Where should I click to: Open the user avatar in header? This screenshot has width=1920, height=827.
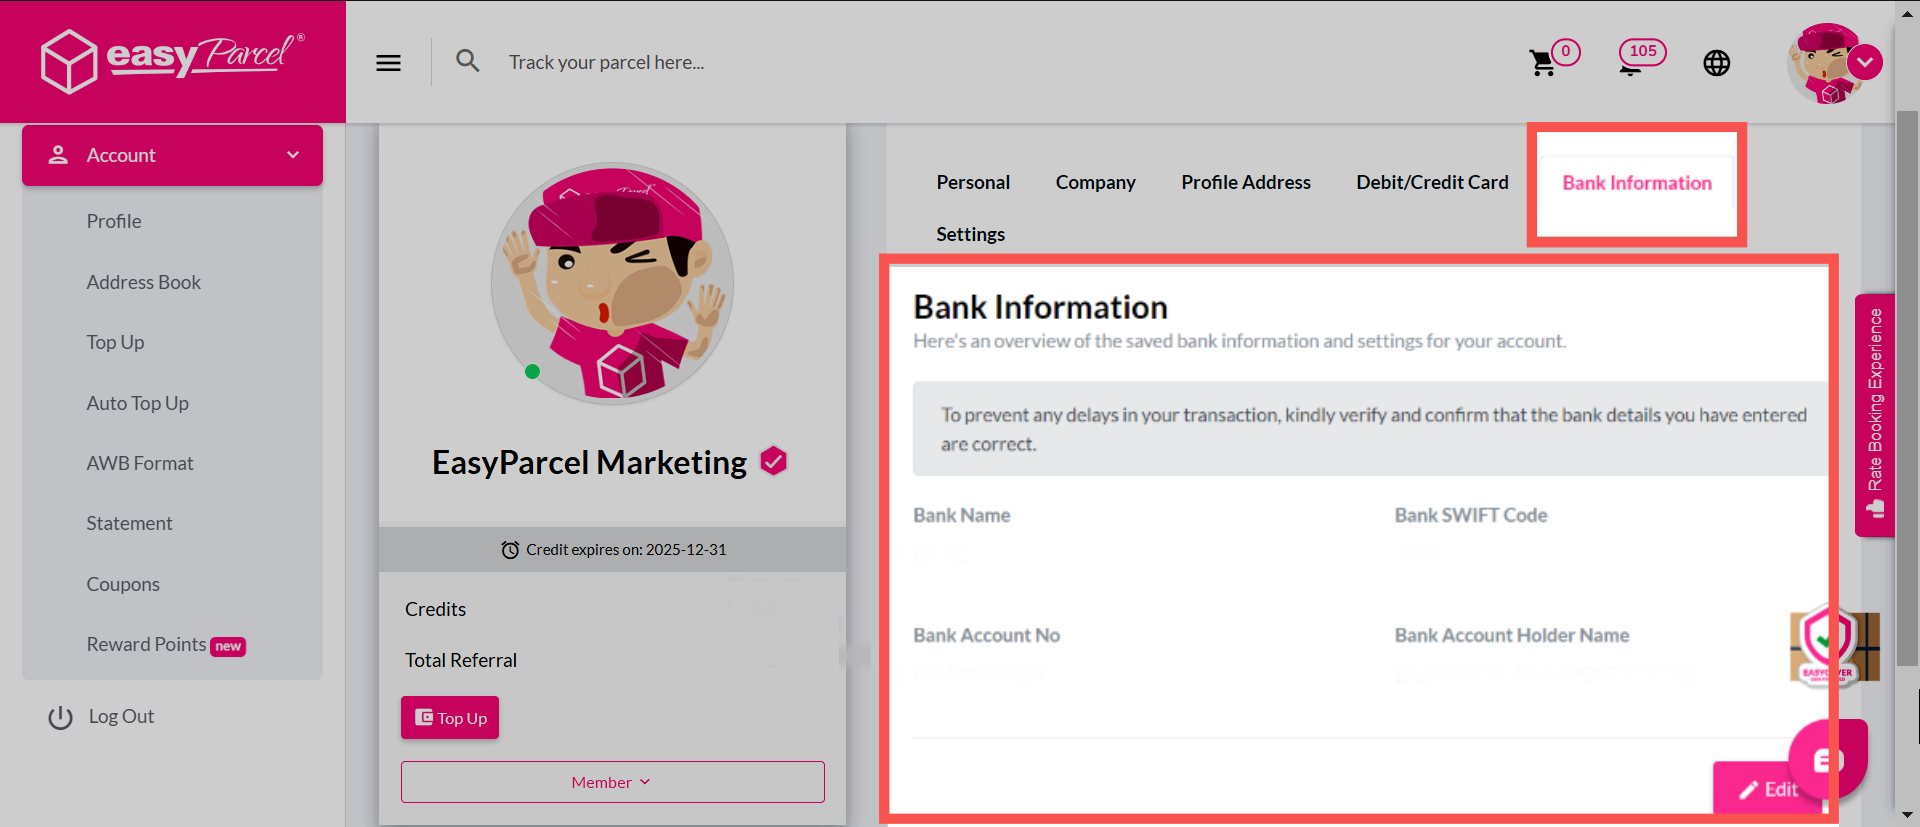(1824, 63)
